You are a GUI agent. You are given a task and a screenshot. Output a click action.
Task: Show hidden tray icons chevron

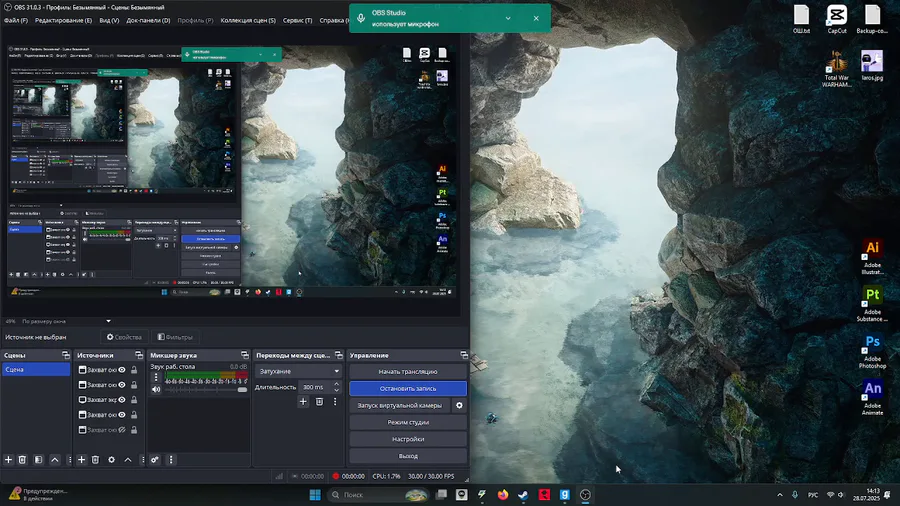click(x=779, y=495)
